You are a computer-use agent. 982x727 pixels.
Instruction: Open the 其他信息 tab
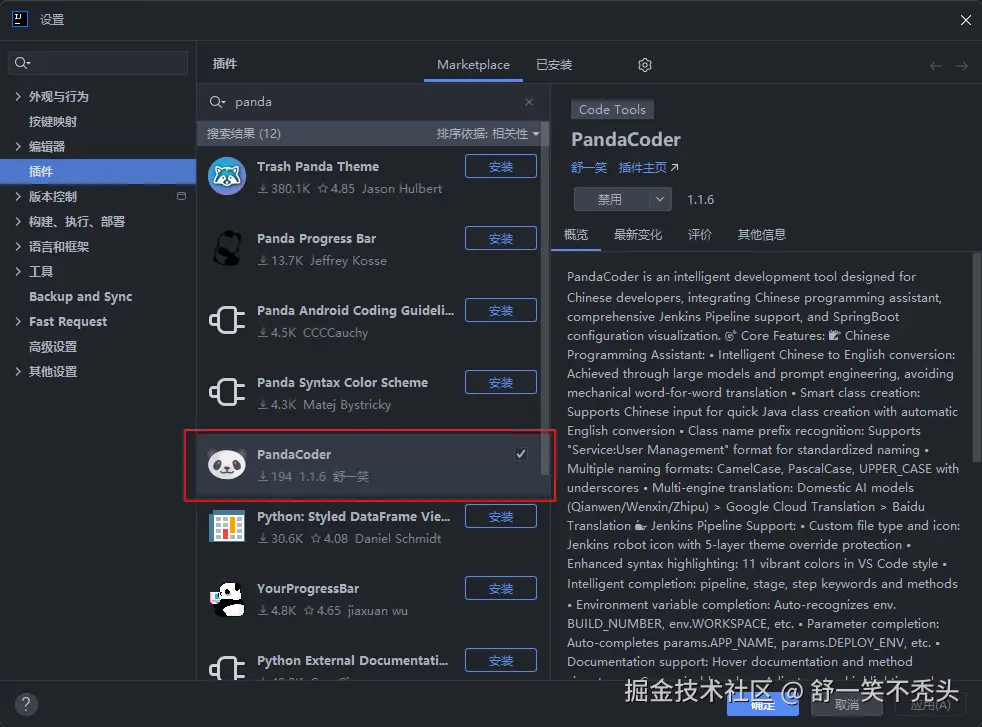[x=762, y=235]
